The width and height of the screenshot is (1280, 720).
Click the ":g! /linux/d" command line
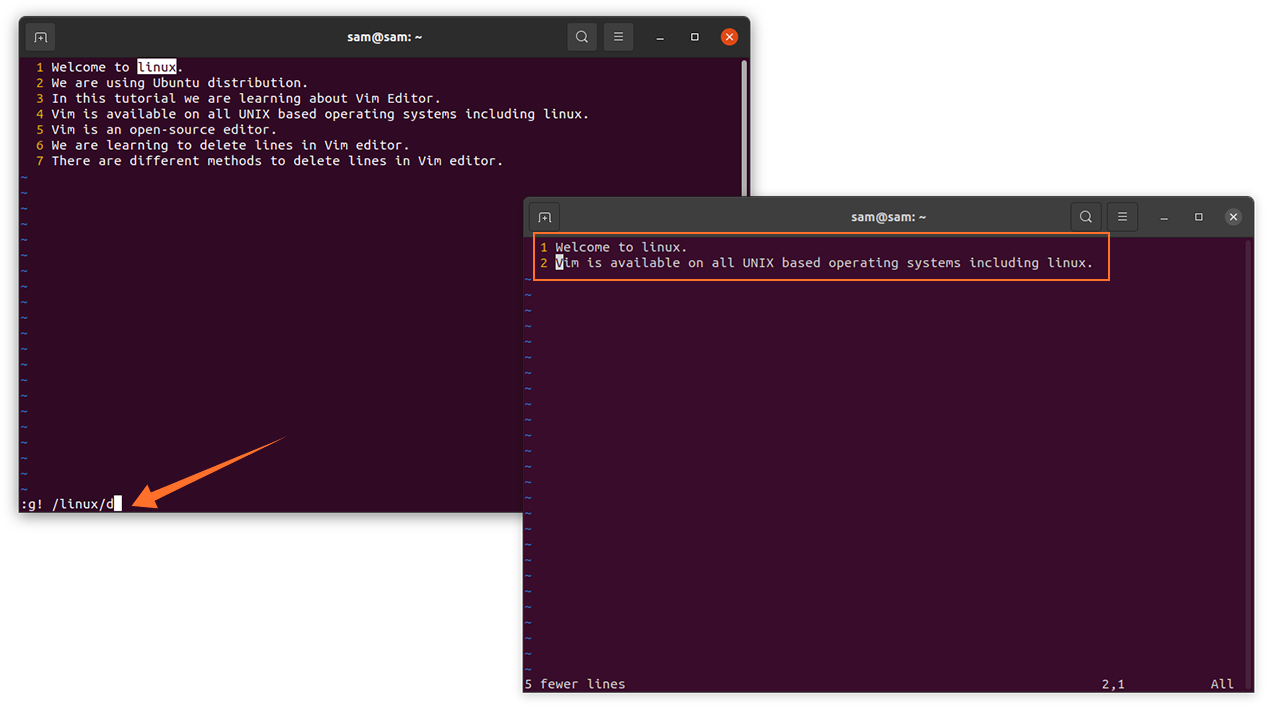(67, 504)
